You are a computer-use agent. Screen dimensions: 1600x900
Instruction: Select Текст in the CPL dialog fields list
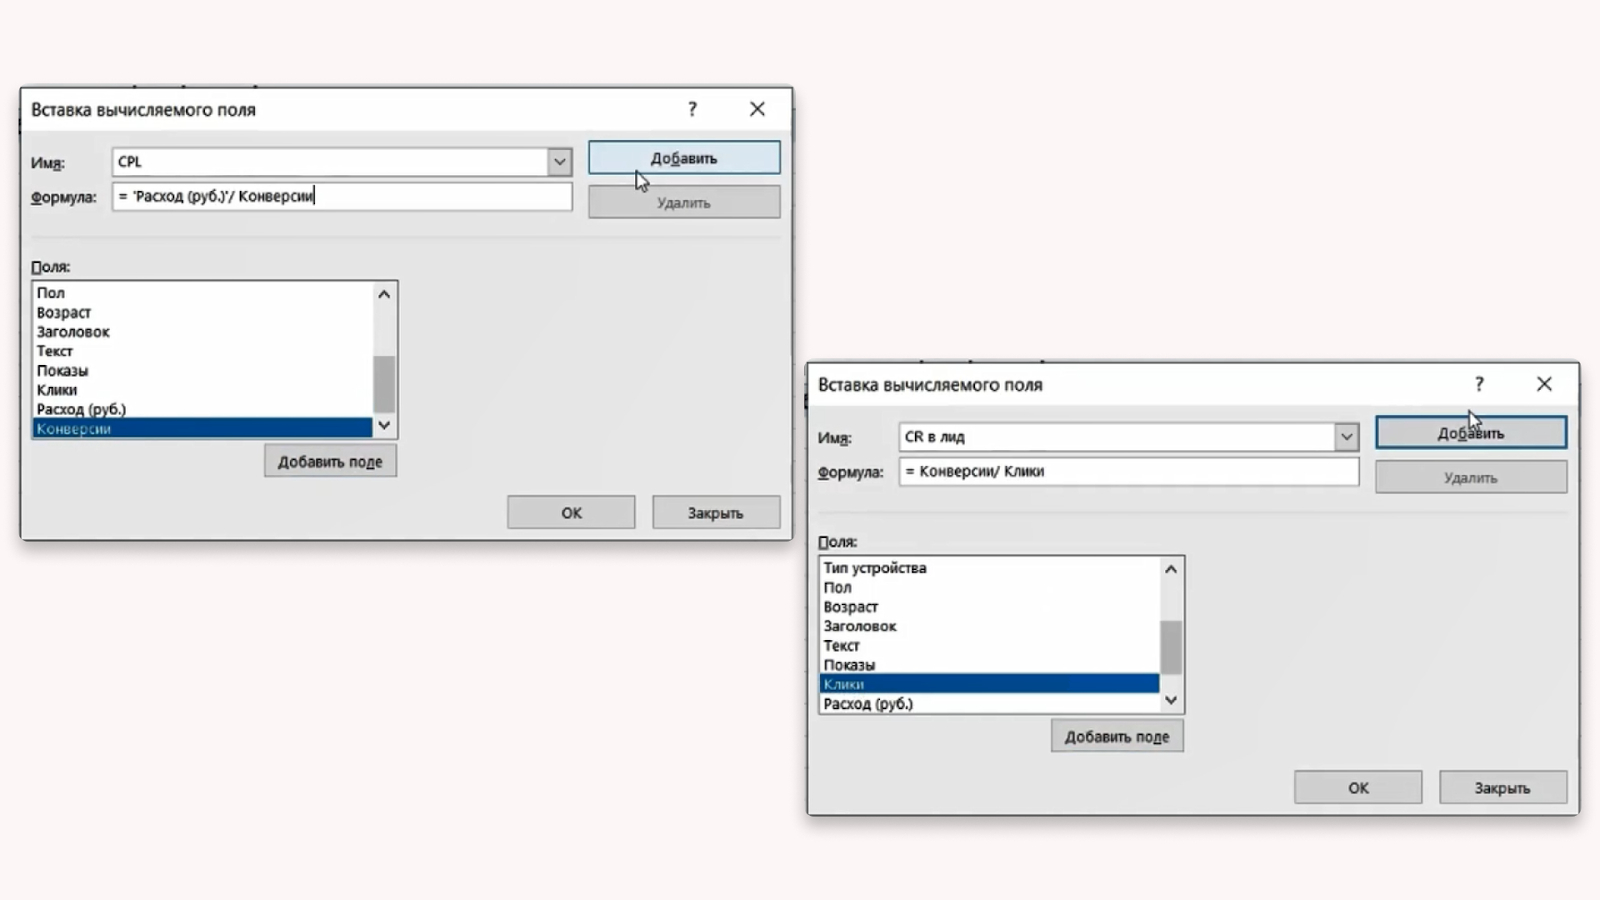click(x=203, y=351)
